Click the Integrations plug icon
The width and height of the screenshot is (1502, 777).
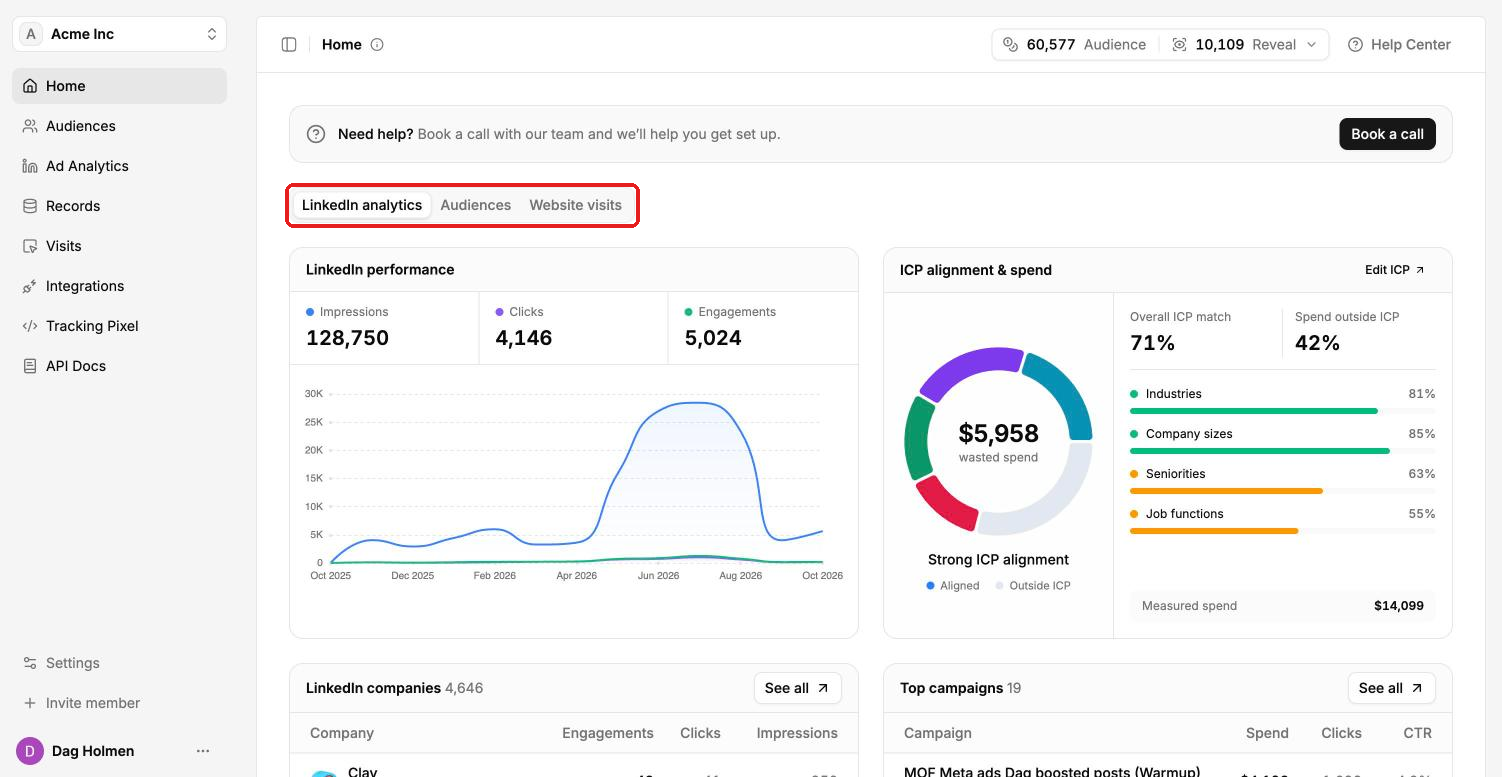[30, 286]
